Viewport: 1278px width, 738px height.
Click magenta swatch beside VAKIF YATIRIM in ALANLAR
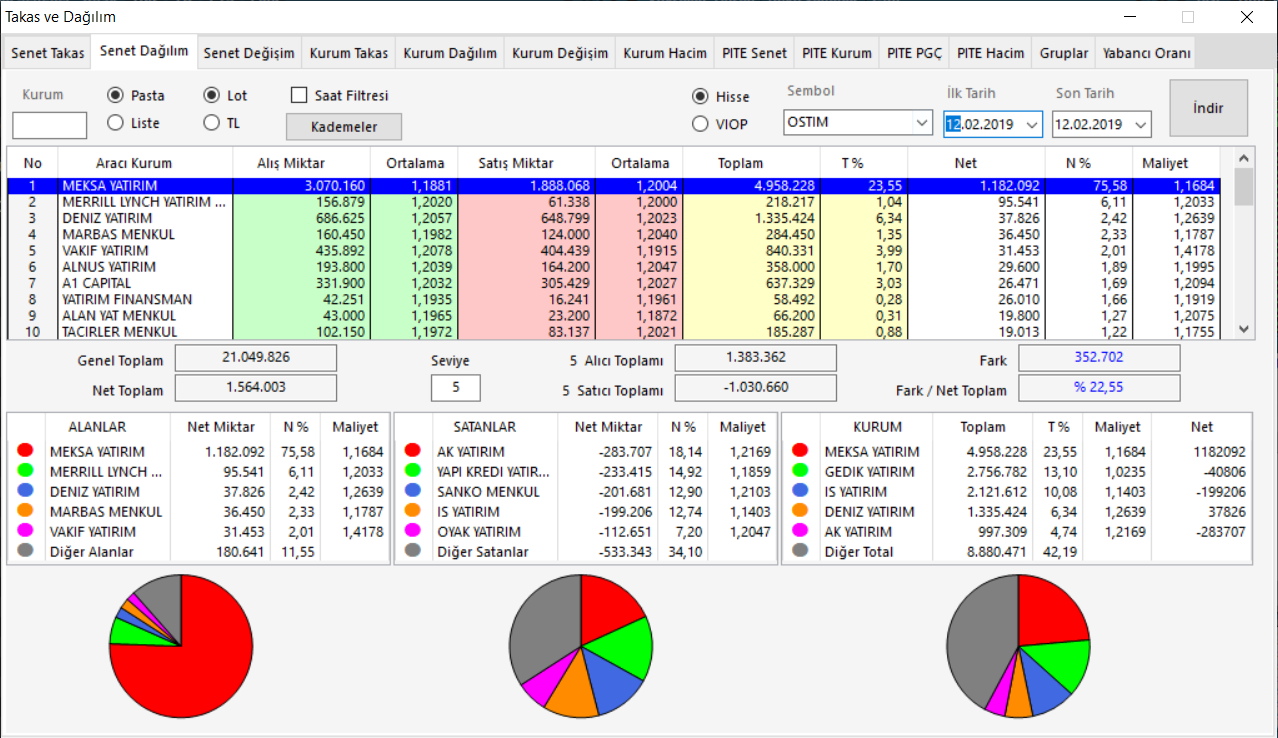pos(26,532)
